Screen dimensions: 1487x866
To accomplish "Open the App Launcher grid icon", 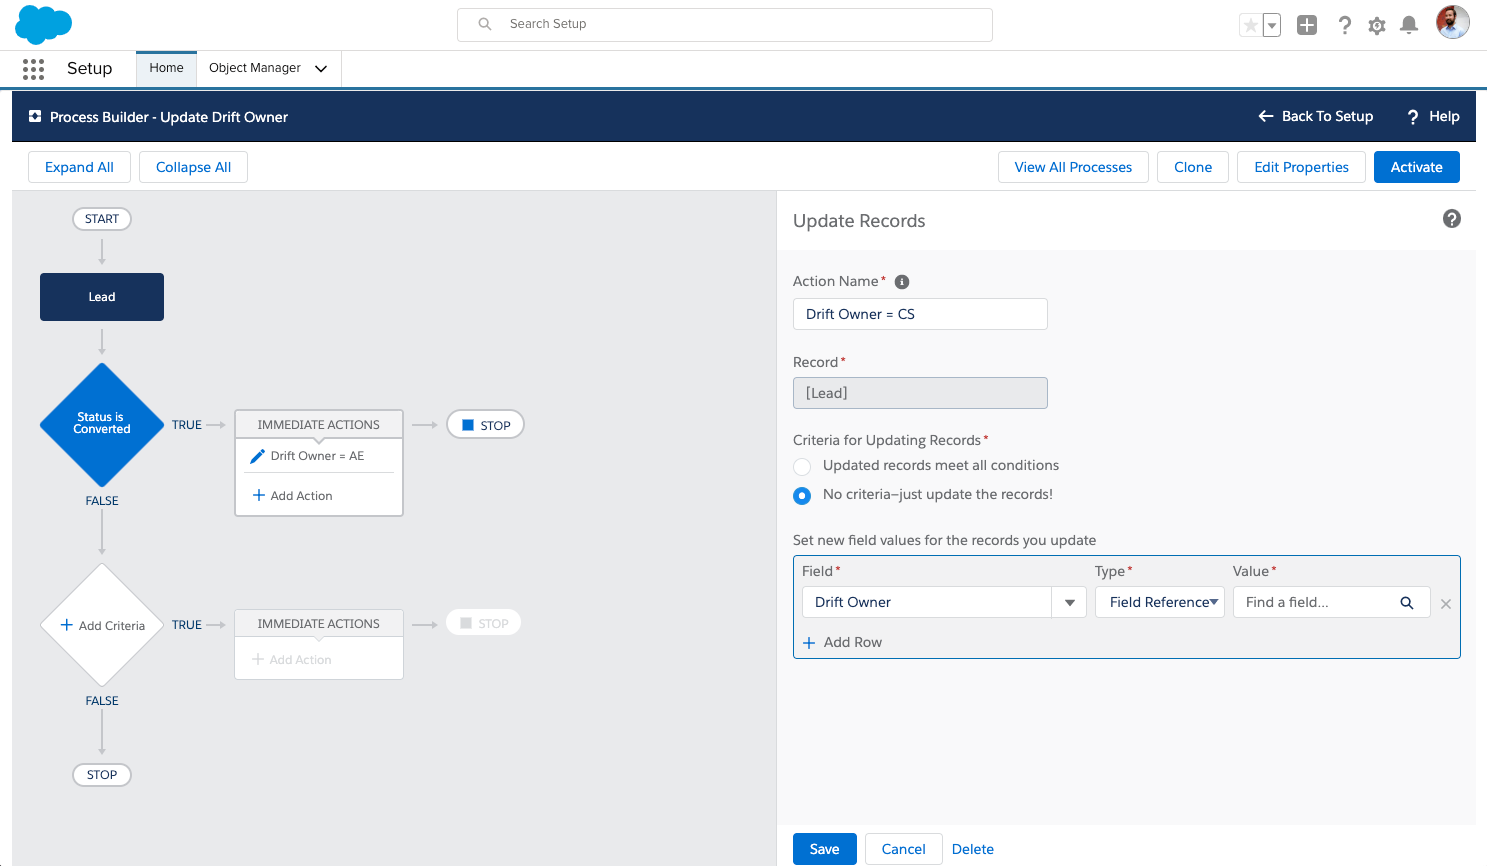I will pos(33,69).
